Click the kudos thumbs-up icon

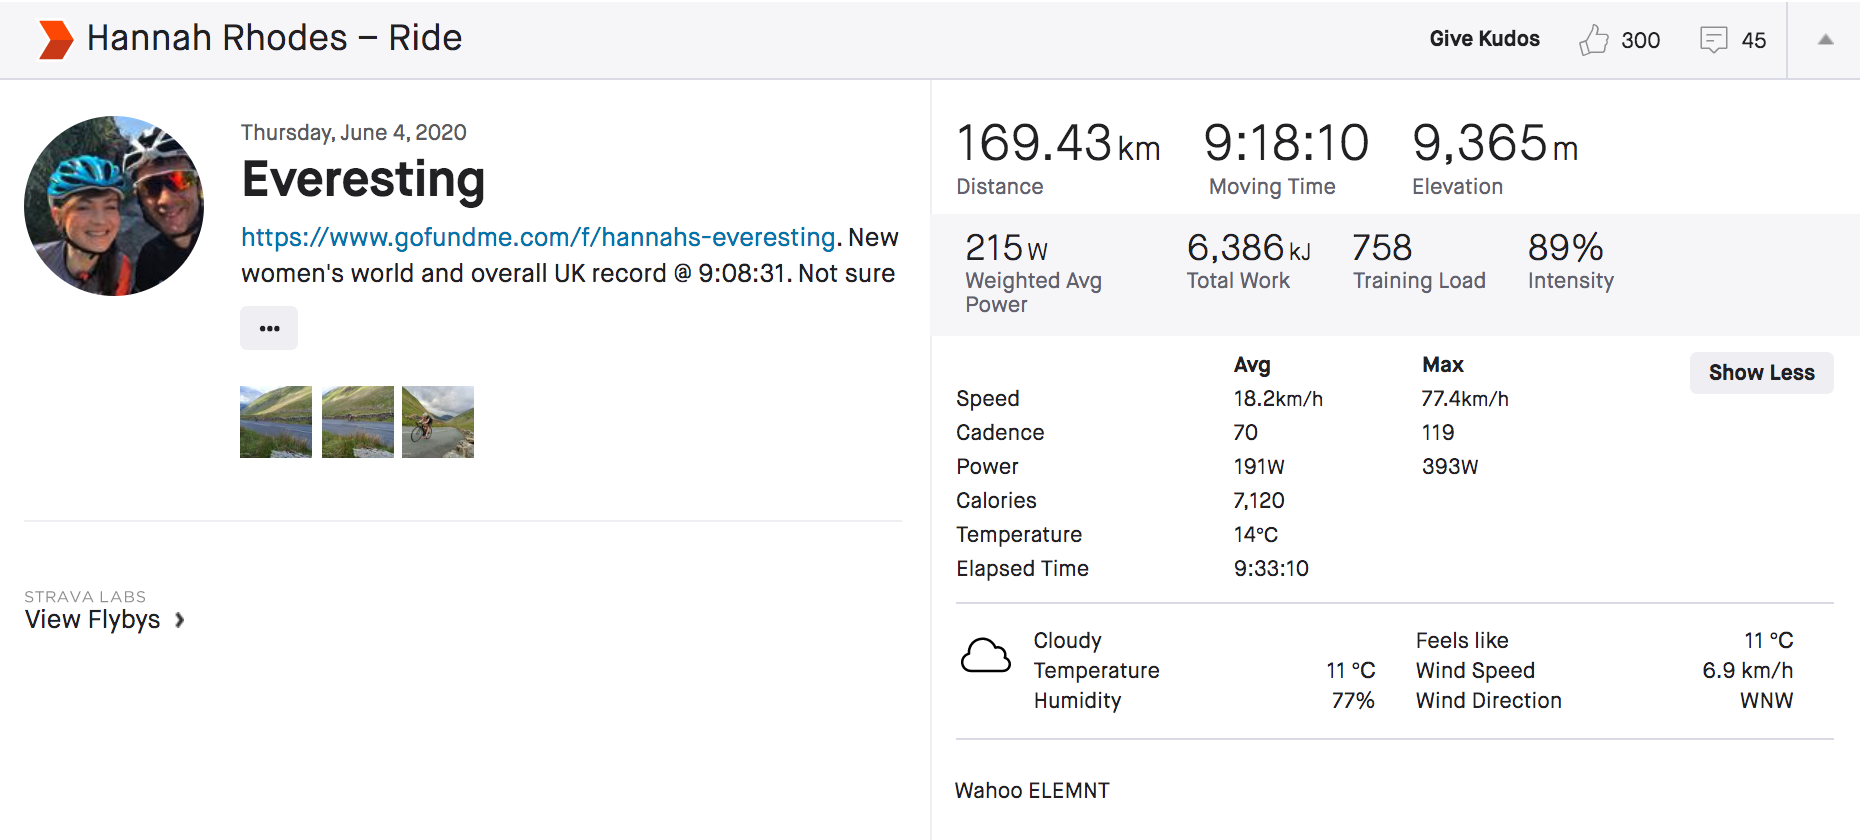pos(1593,40)
